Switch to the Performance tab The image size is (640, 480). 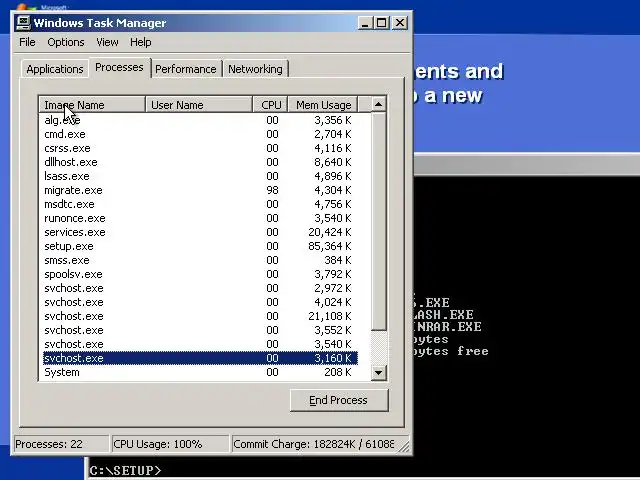186,69
